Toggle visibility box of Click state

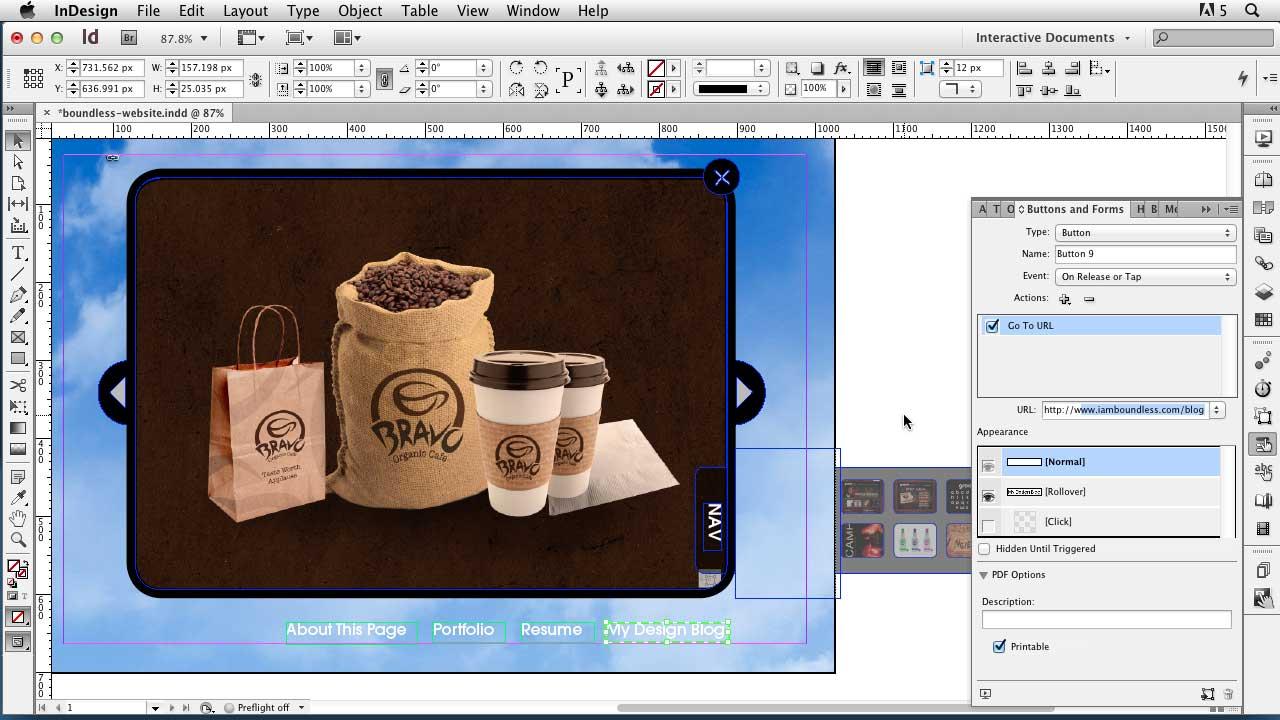[x=989, y=526]
